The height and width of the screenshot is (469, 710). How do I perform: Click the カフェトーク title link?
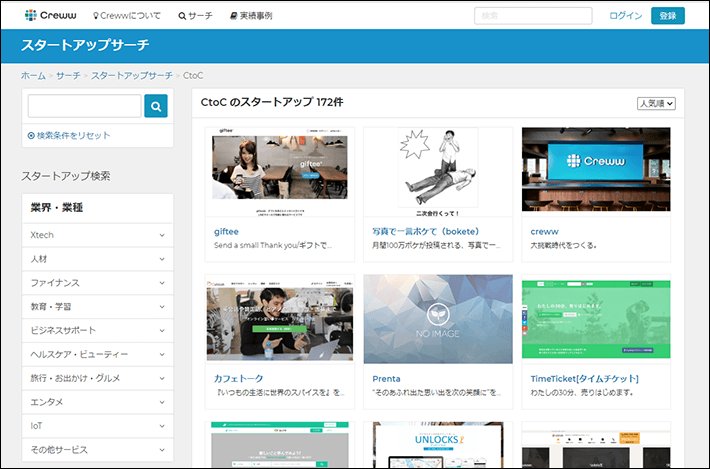coord(238,378)
